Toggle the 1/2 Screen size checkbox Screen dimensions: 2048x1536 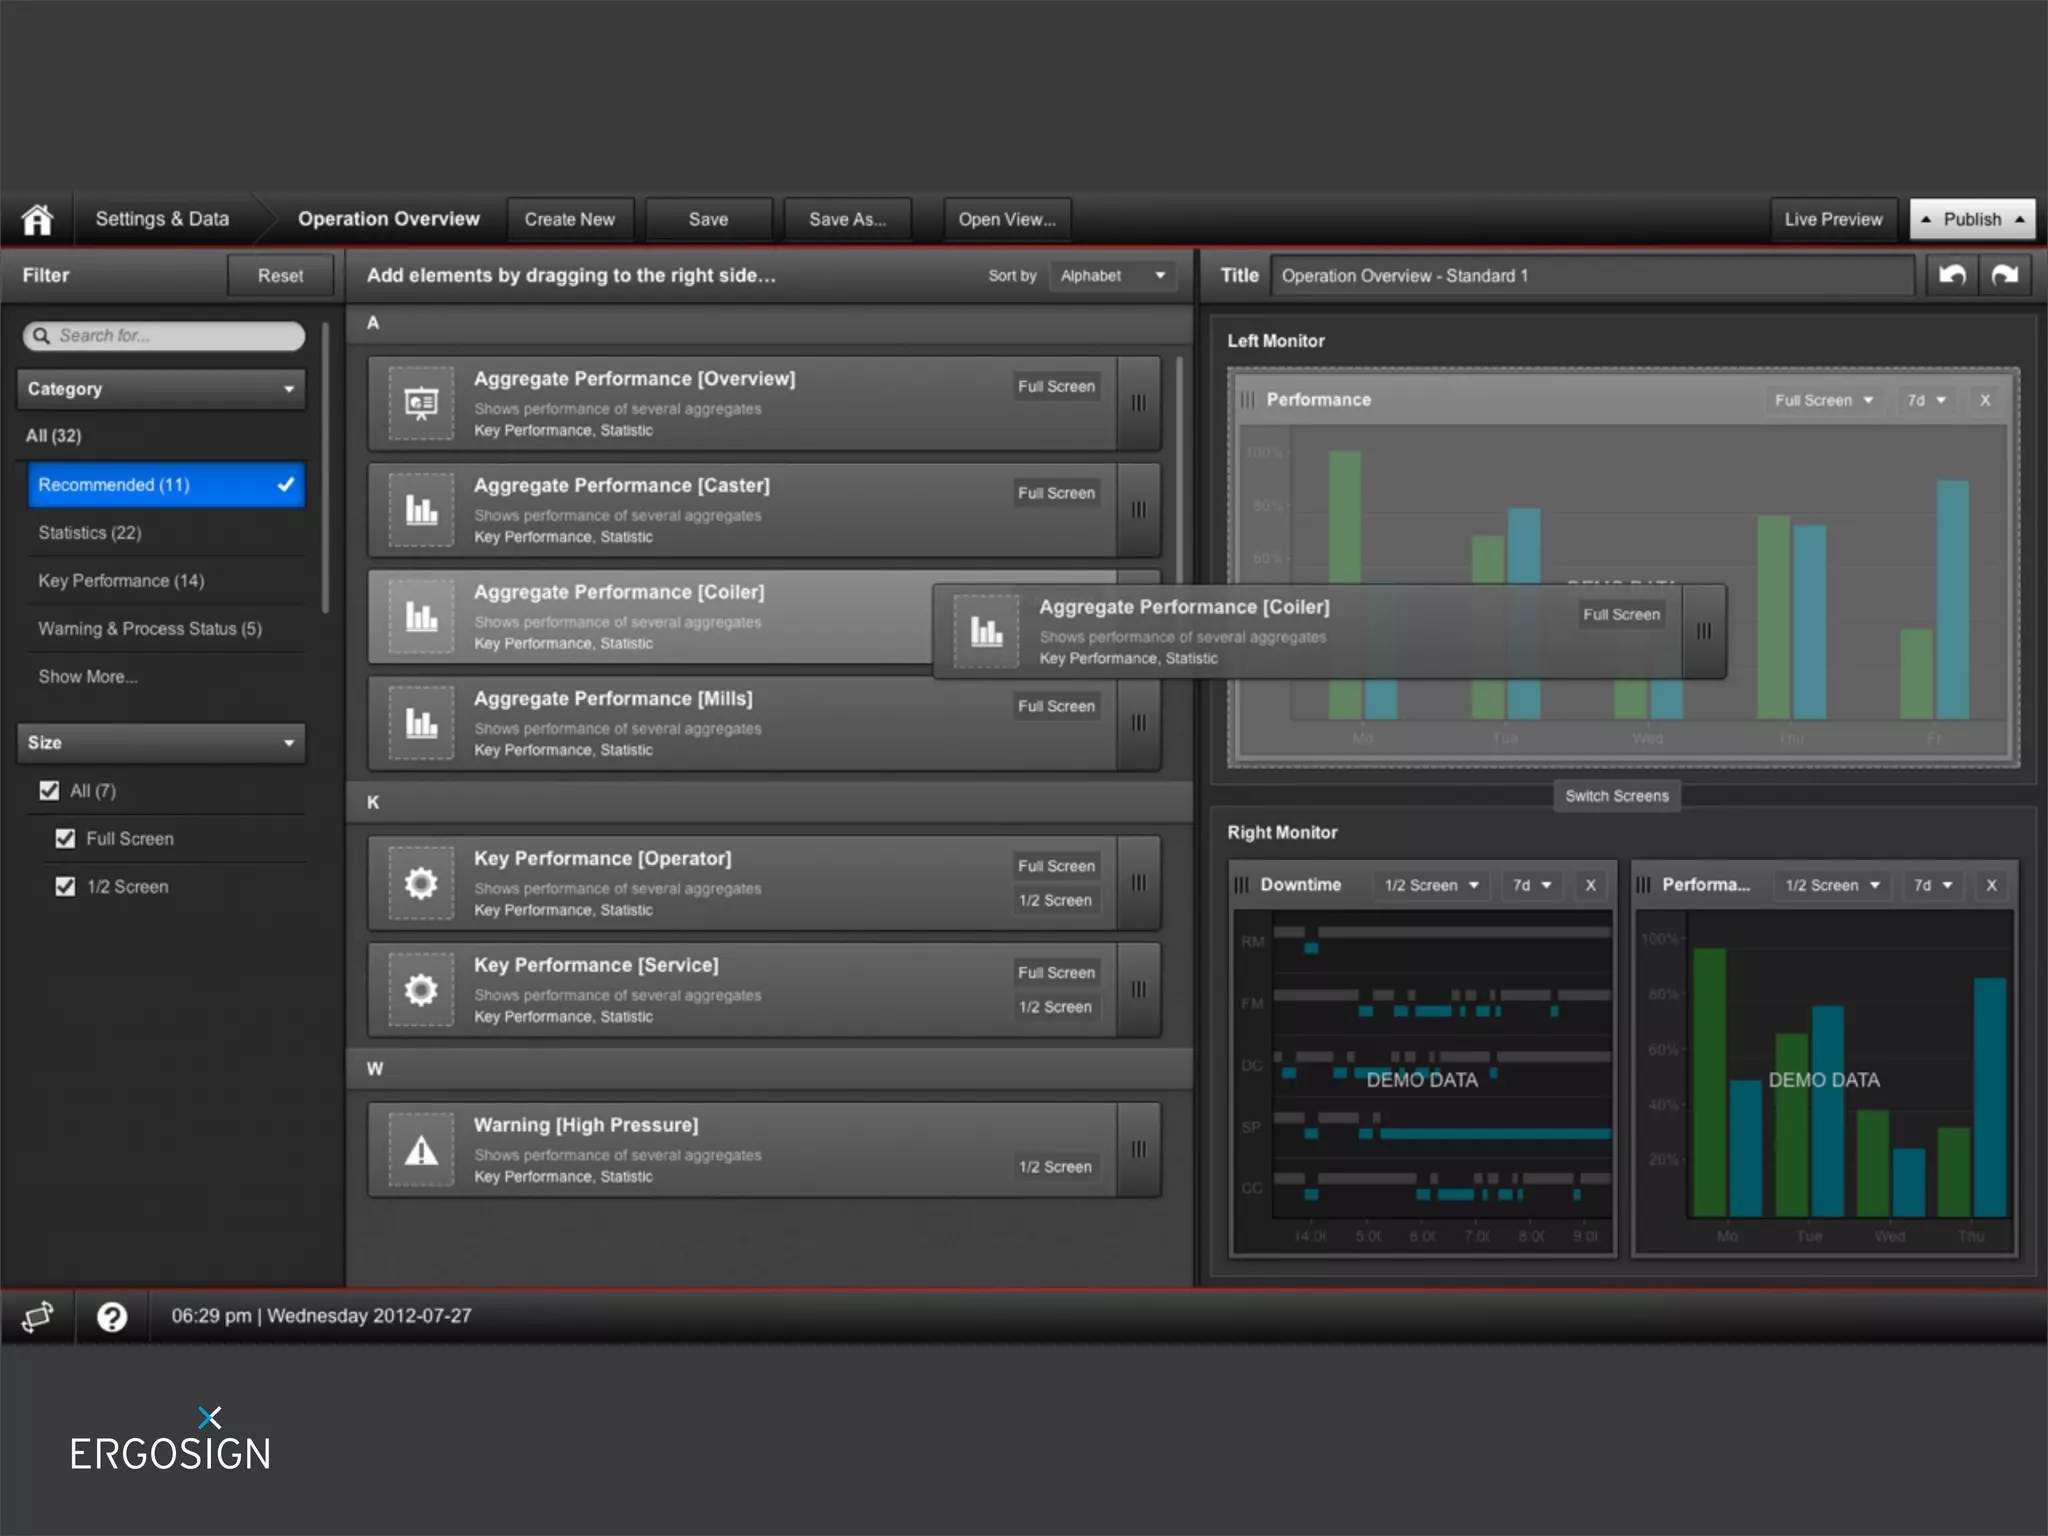tap(66, 886)
